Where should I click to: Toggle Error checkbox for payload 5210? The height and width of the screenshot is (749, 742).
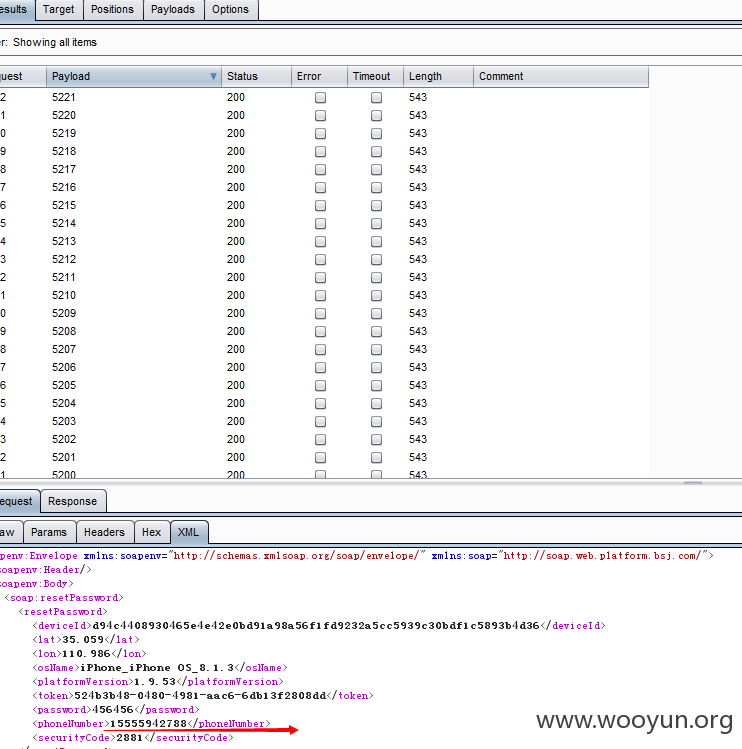pyautogui.click(x=321, y=295)
